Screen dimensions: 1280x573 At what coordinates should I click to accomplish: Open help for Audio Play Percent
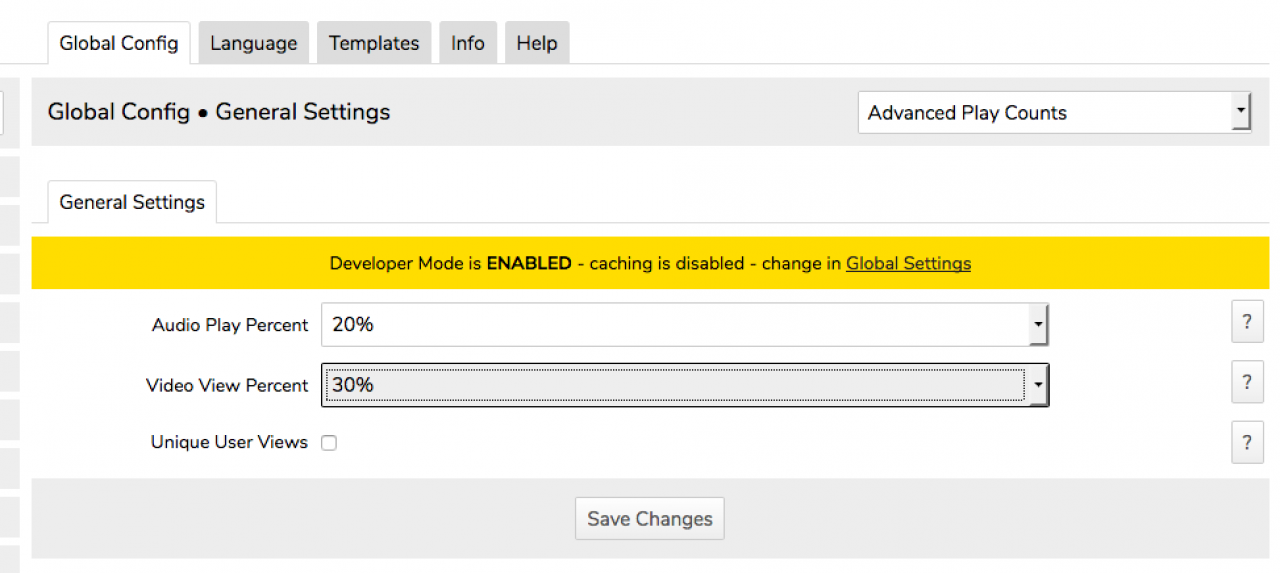pos(1247,322)
